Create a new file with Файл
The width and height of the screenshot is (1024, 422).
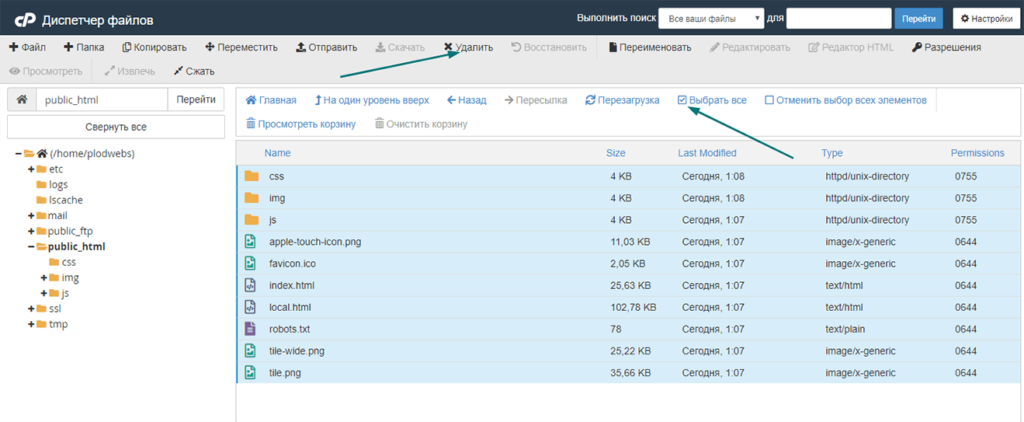point(27,47)
